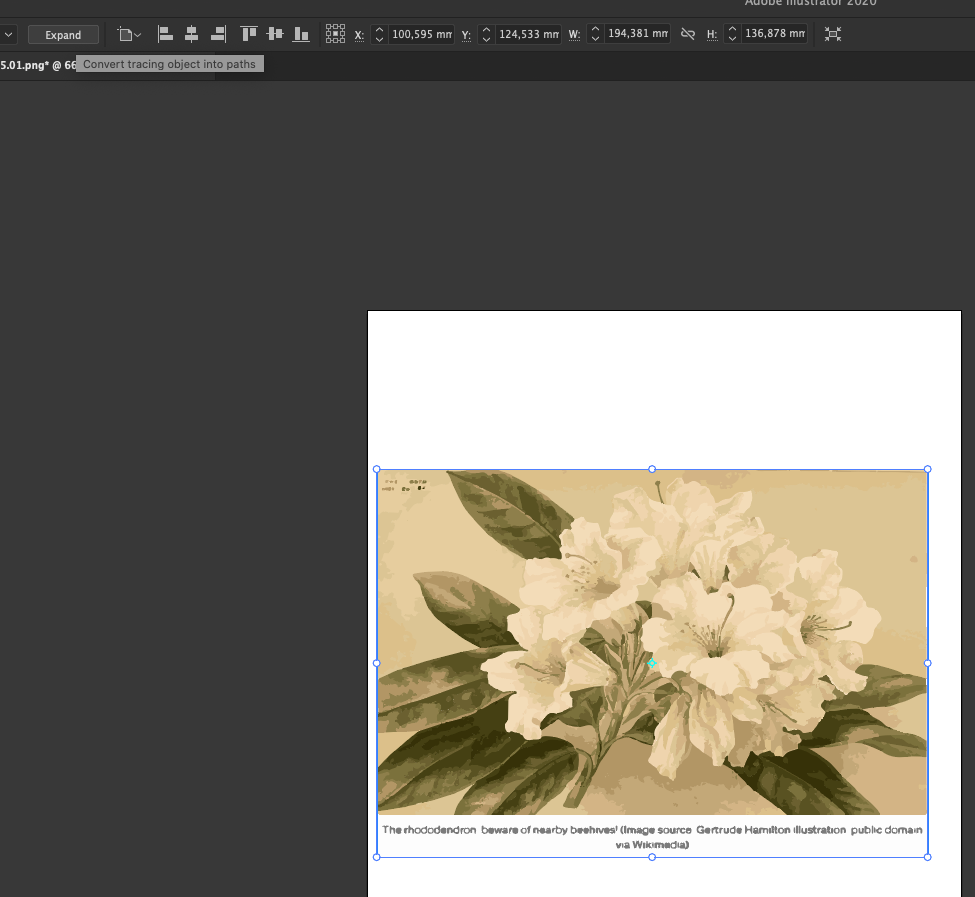Screen dimensions: 975x897
Task: Select the reference point grid icon
Action: click(x=335, y=34)
